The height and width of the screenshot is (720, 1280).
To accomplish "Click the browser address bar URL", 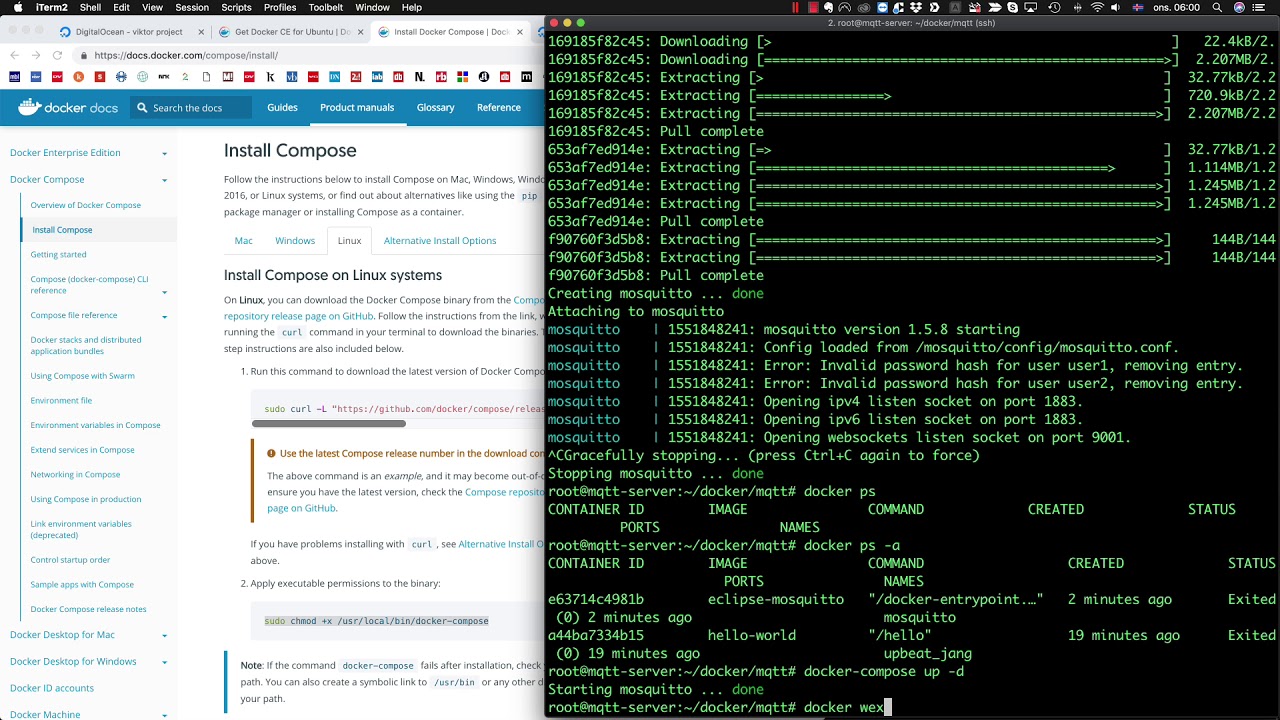I will point(186,56).
